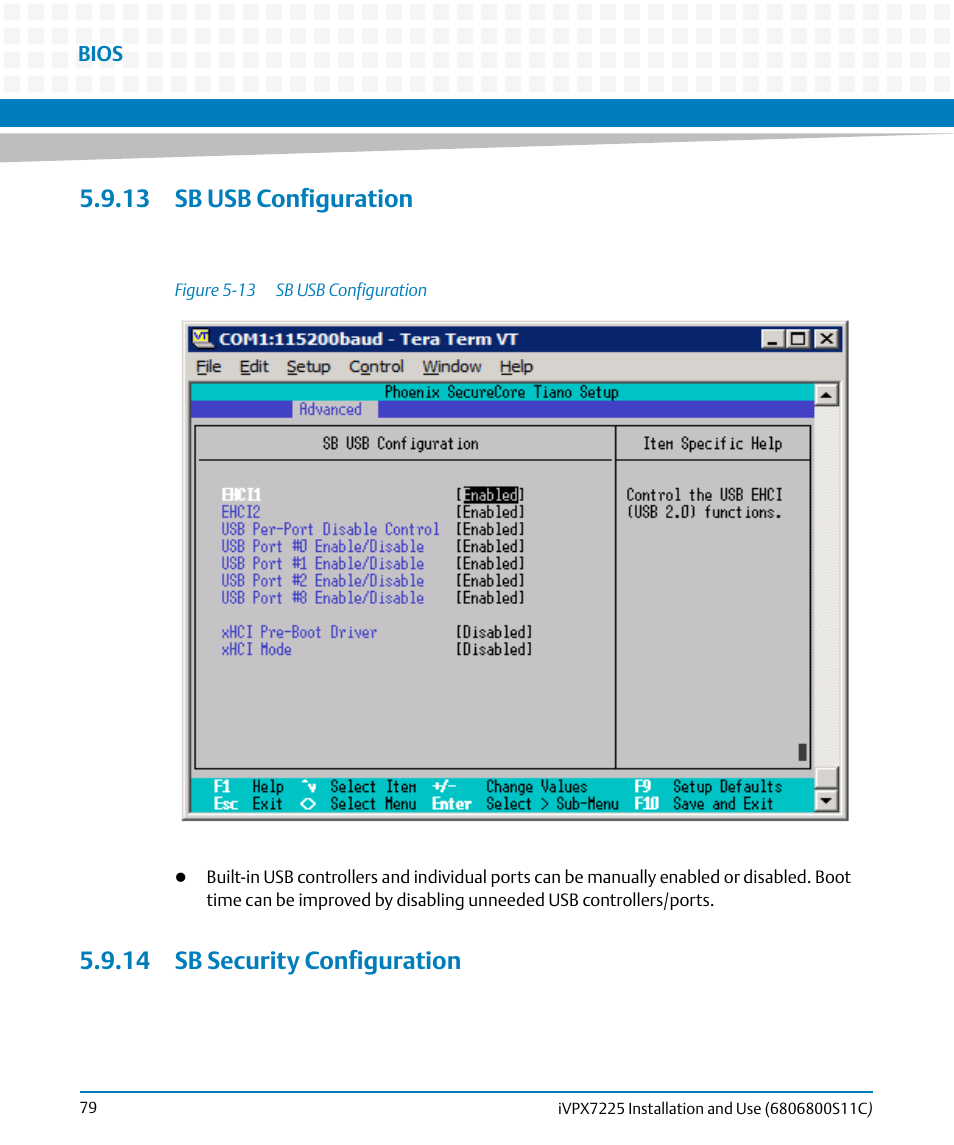Minimize the Tera Term window
Screen dimensions: 954x1145
pos(772,339)
